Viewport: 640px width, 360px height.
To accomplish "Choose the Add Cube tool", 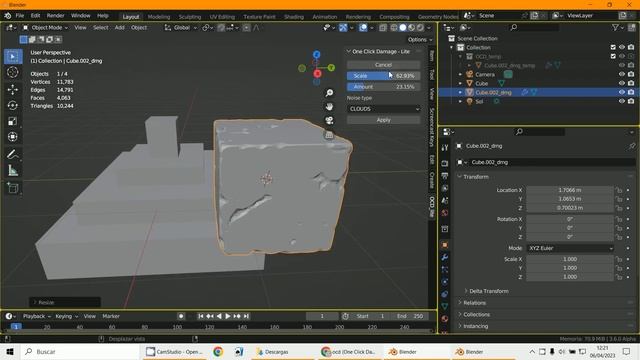I will tap(13, 188).
